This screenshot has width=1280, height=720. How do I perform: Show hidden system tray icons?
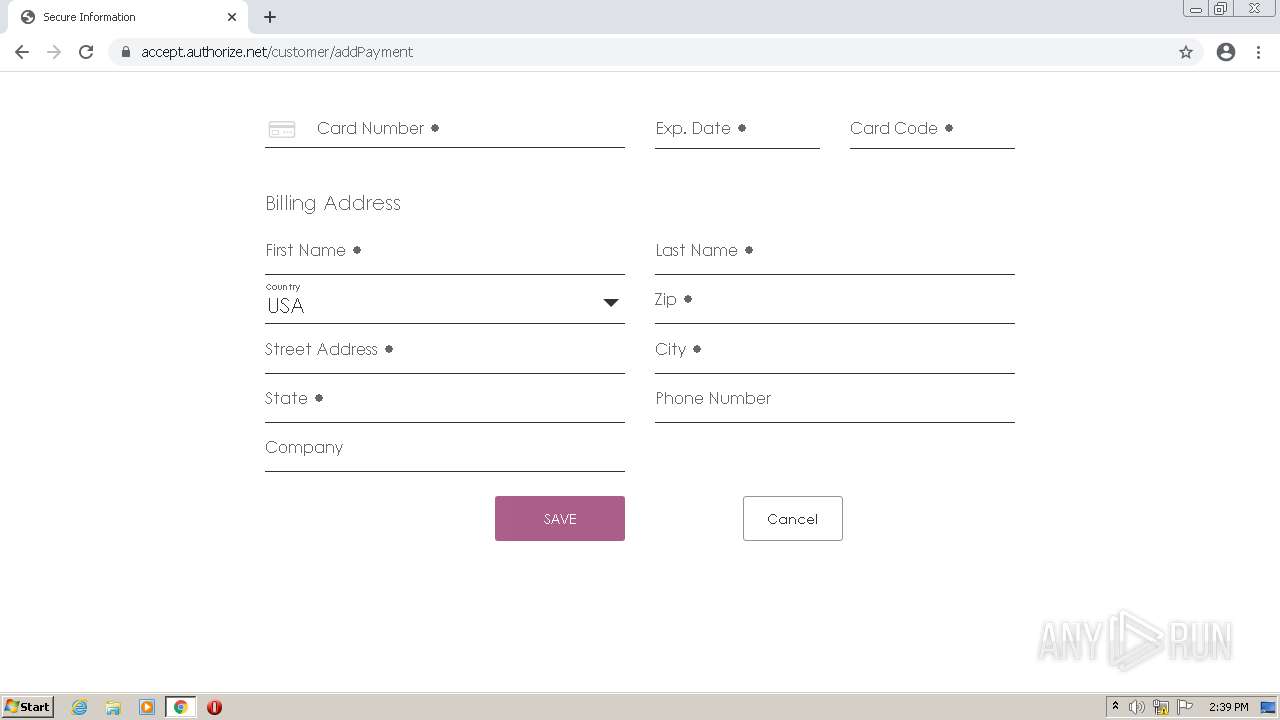[x=1115, y=707]
